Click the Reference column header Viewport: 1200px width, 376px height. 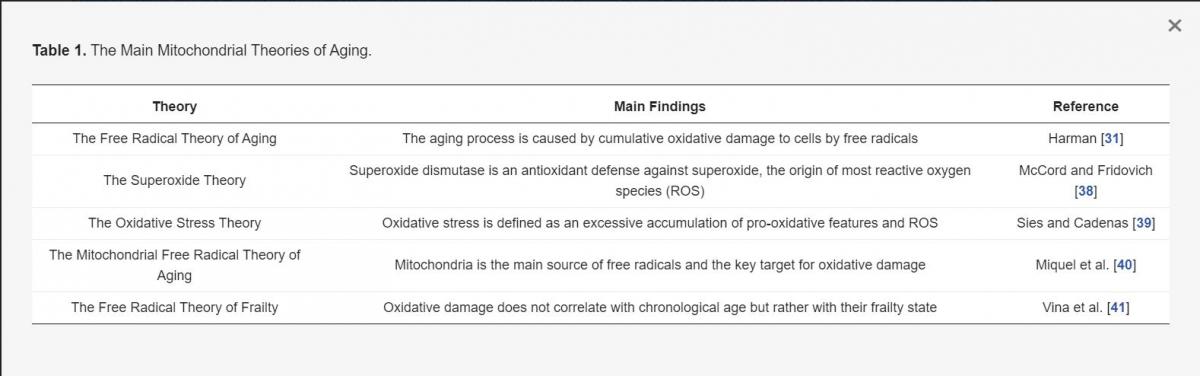(1085, 106)
